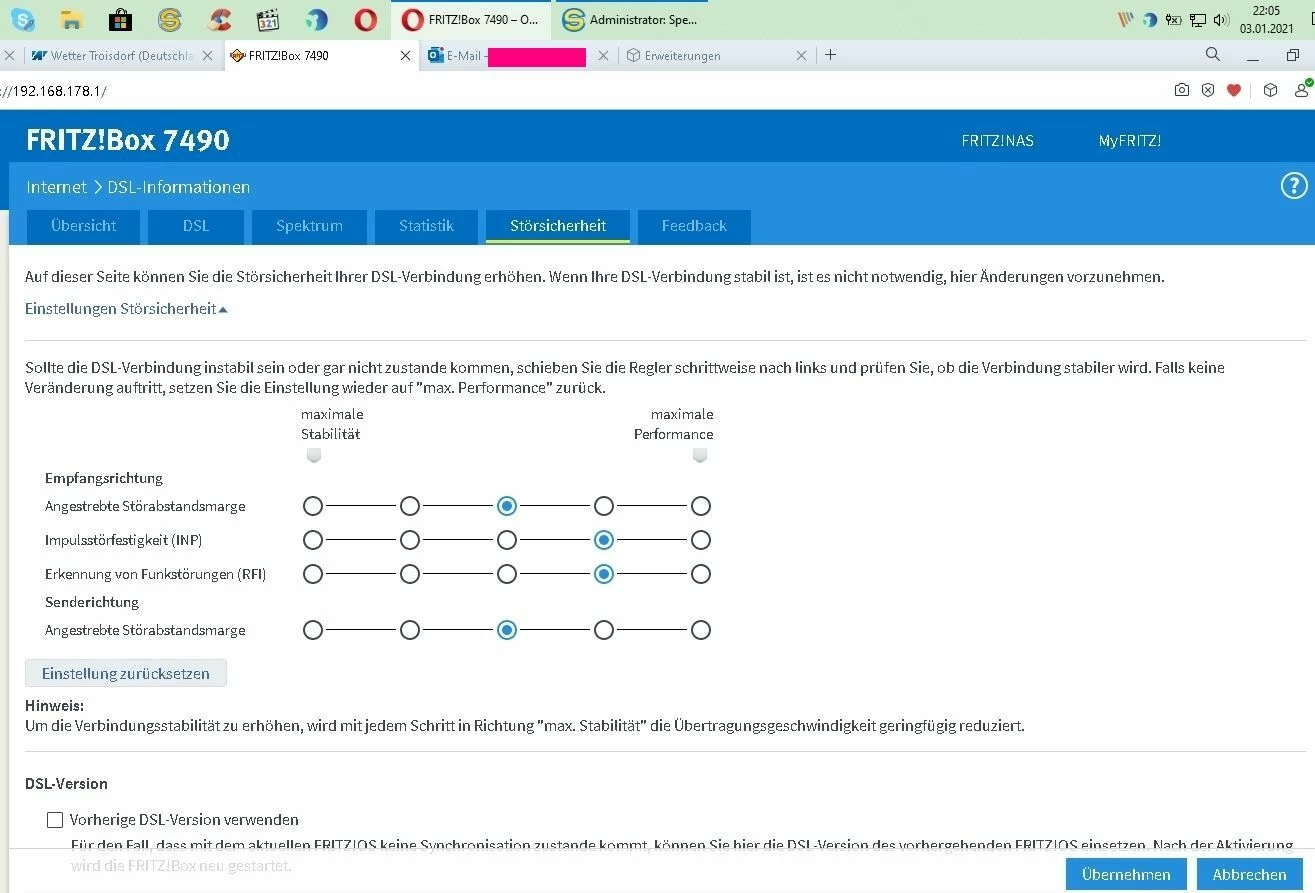This screenshot has height=893, width=1315.
Task: Click the pinned Opera icon in taskbar
Action: [366, 19]
